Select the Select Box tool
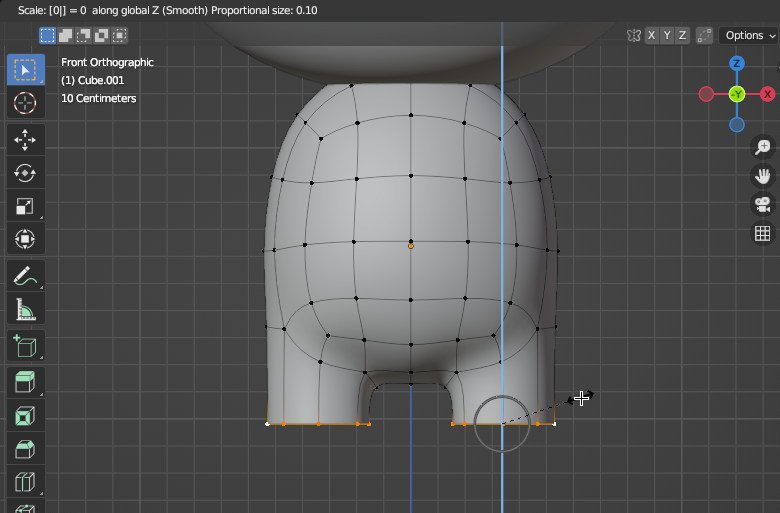The height and width of the screenshot is (513, 780). pyautogui.click(x=25, y=70)
